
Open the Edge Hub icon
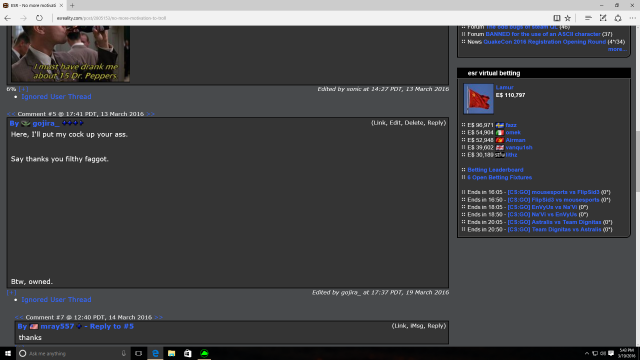coord(588,18)
